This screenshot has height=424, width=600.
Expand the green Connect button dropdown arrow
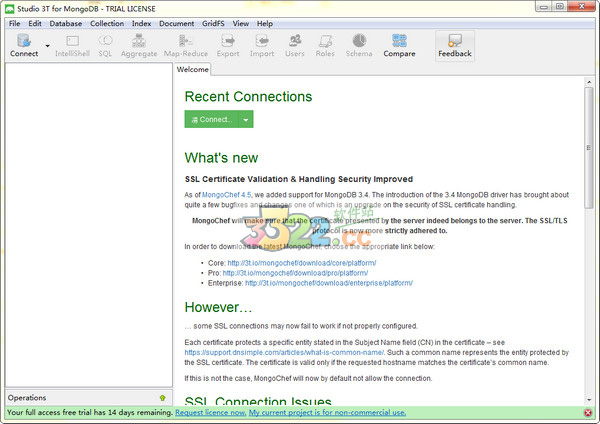pos(245,119)
